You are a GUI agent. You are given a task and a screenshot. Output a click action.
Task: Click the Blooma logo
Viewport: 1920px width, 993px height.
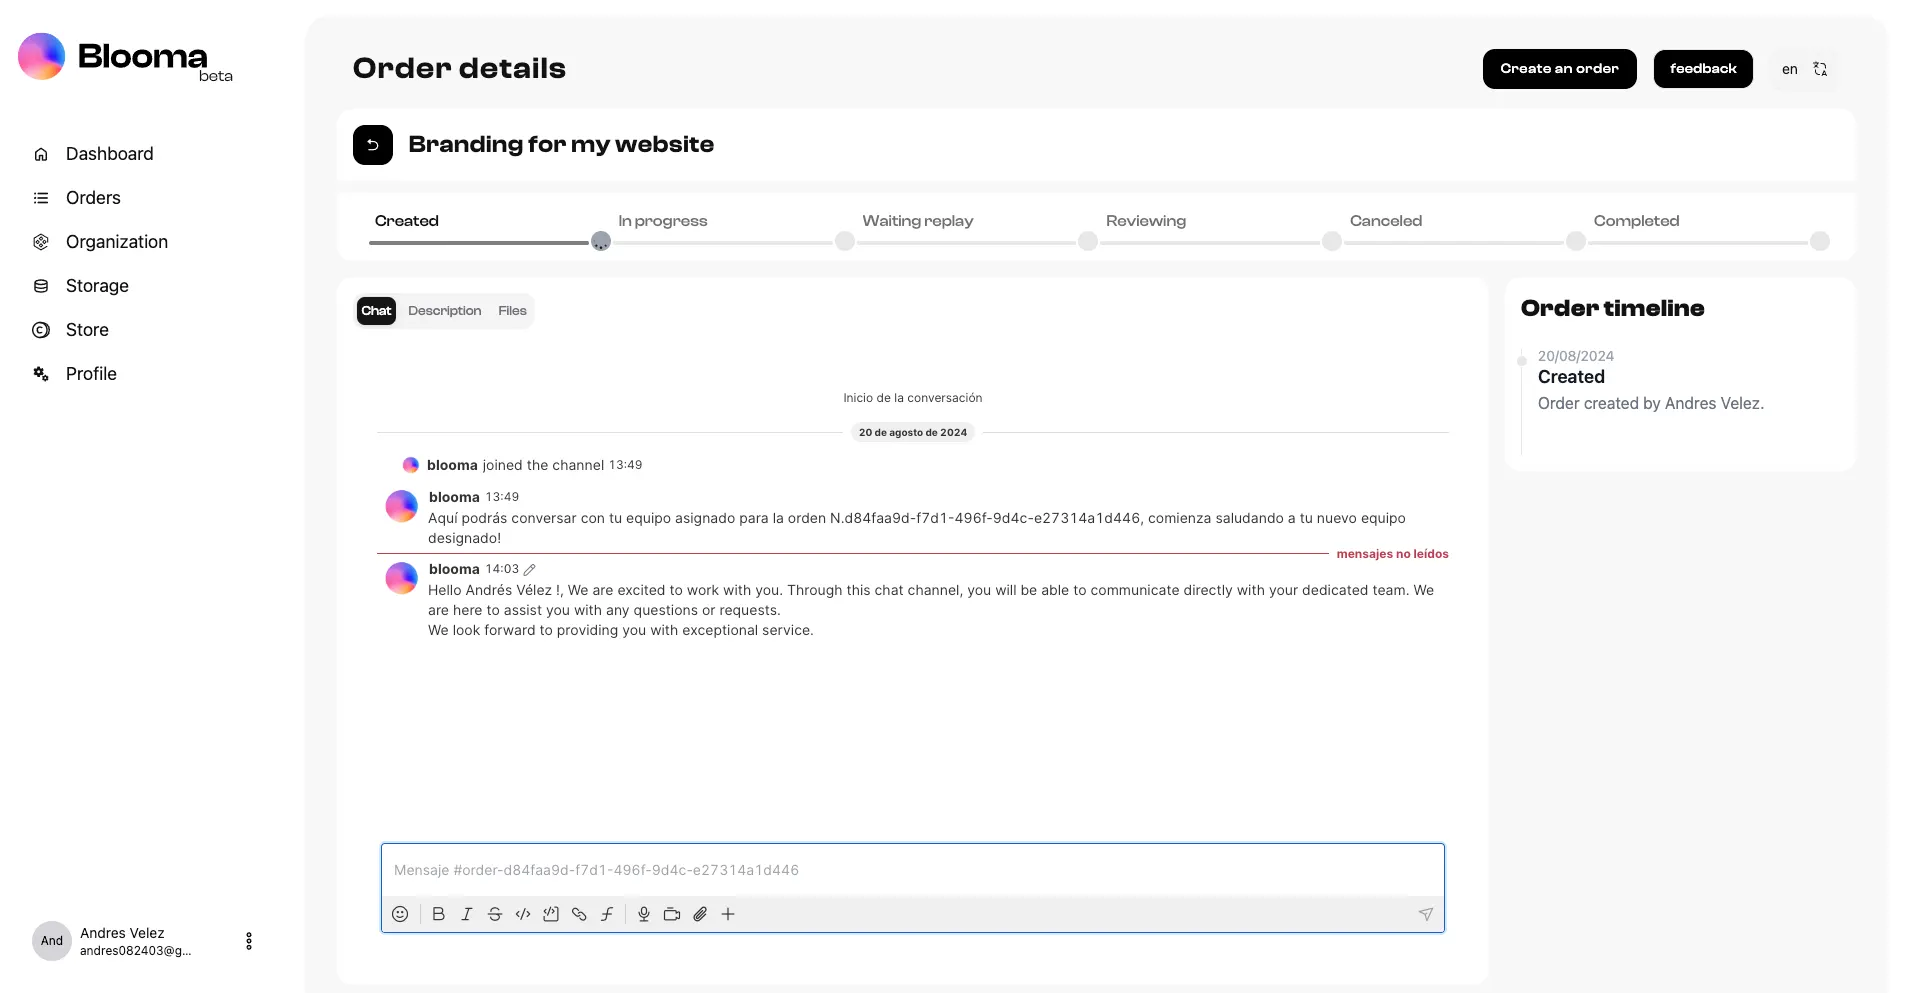pyautogui.click(x=125, y=57)
